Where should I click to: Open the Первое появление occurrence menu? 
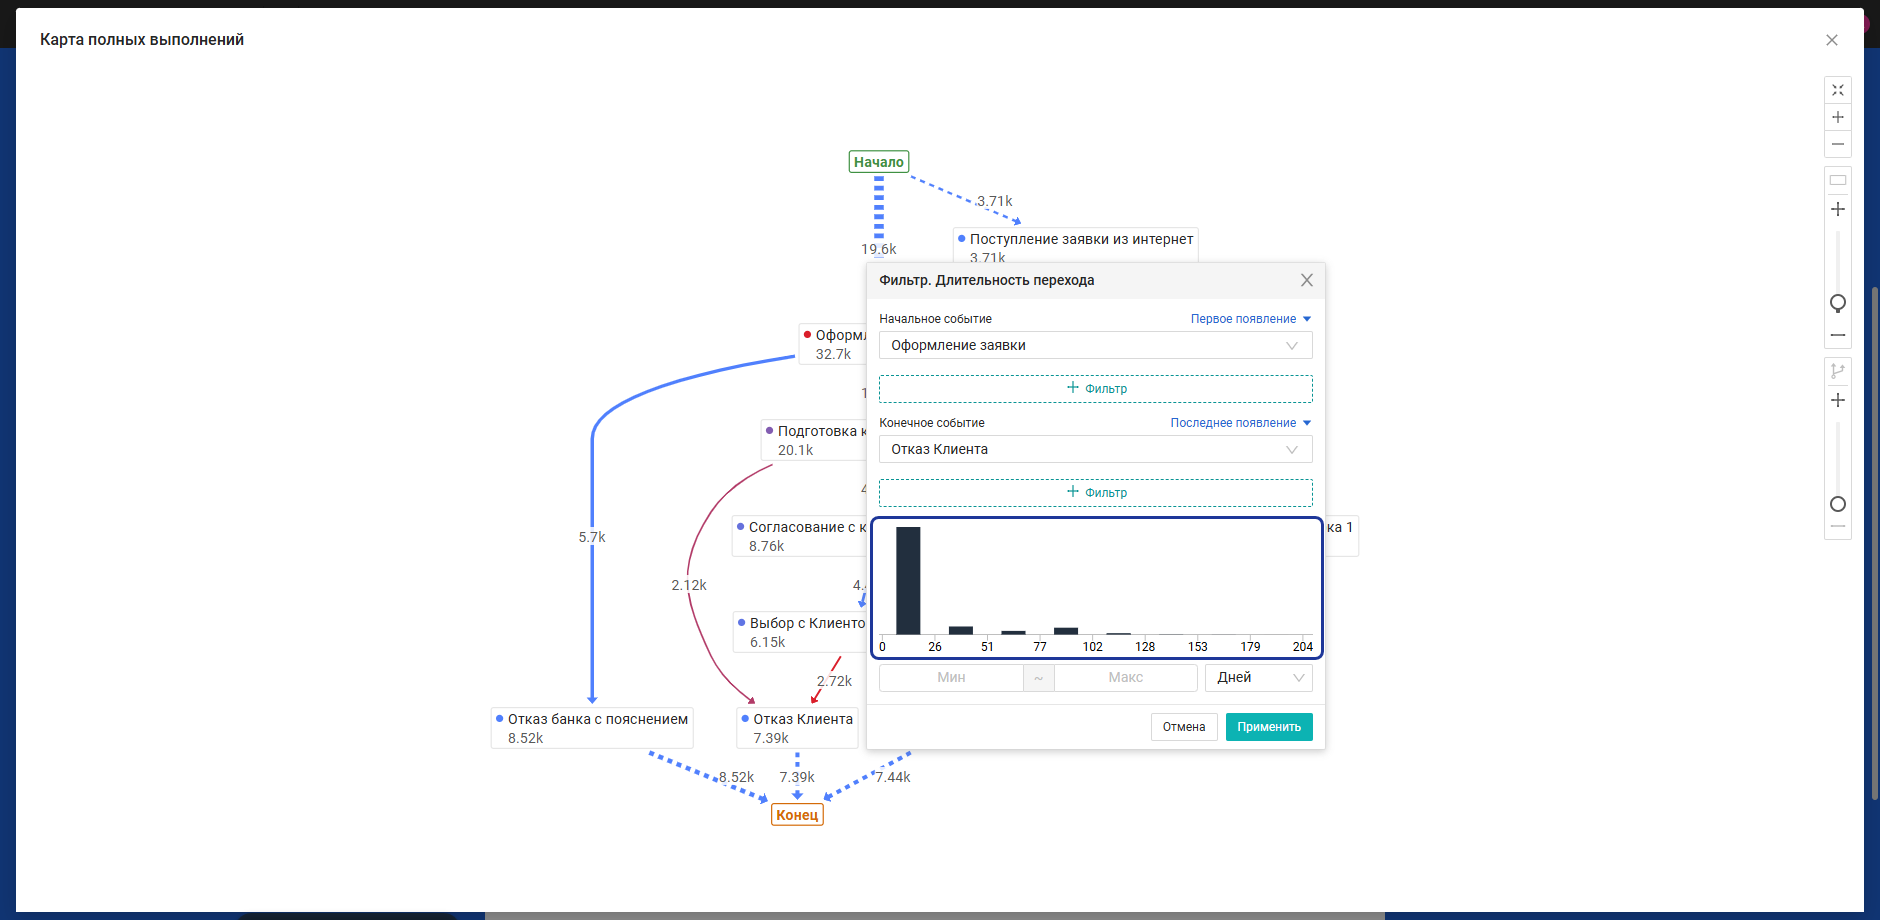[x=1250, y=319]
